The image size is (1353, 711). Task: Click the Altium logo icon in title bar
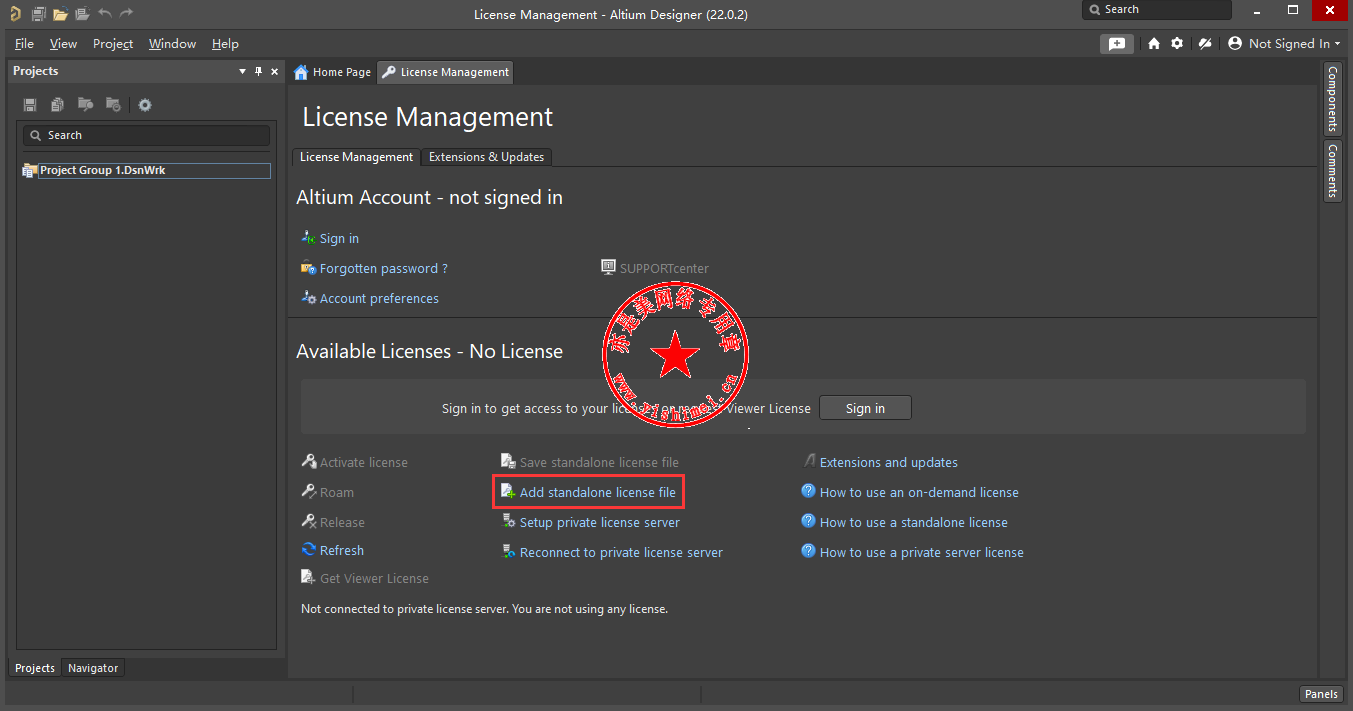(x=14, y=14)
